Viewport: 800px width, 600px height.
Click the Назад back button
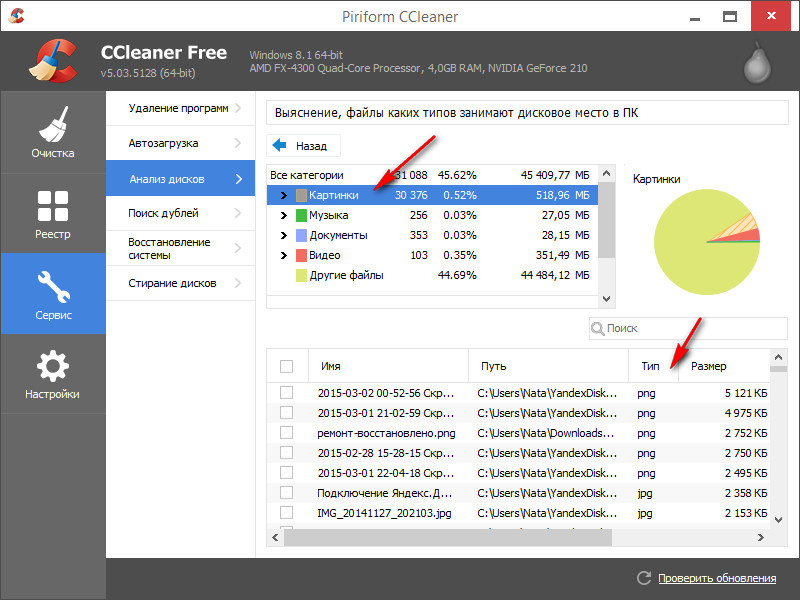[x=303, y=145]
